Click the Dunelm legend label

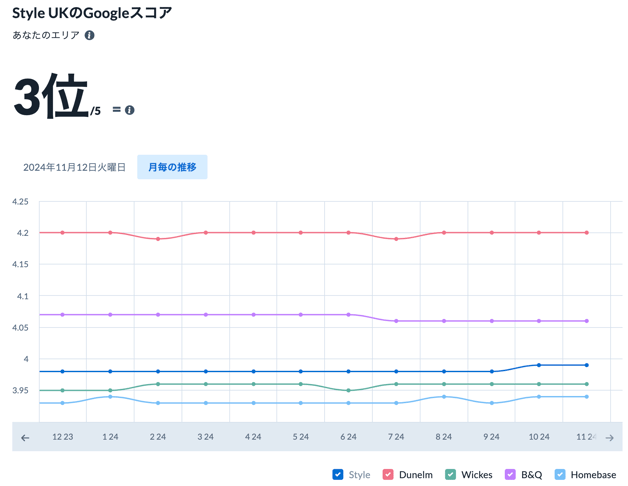[x=416, y=475]
